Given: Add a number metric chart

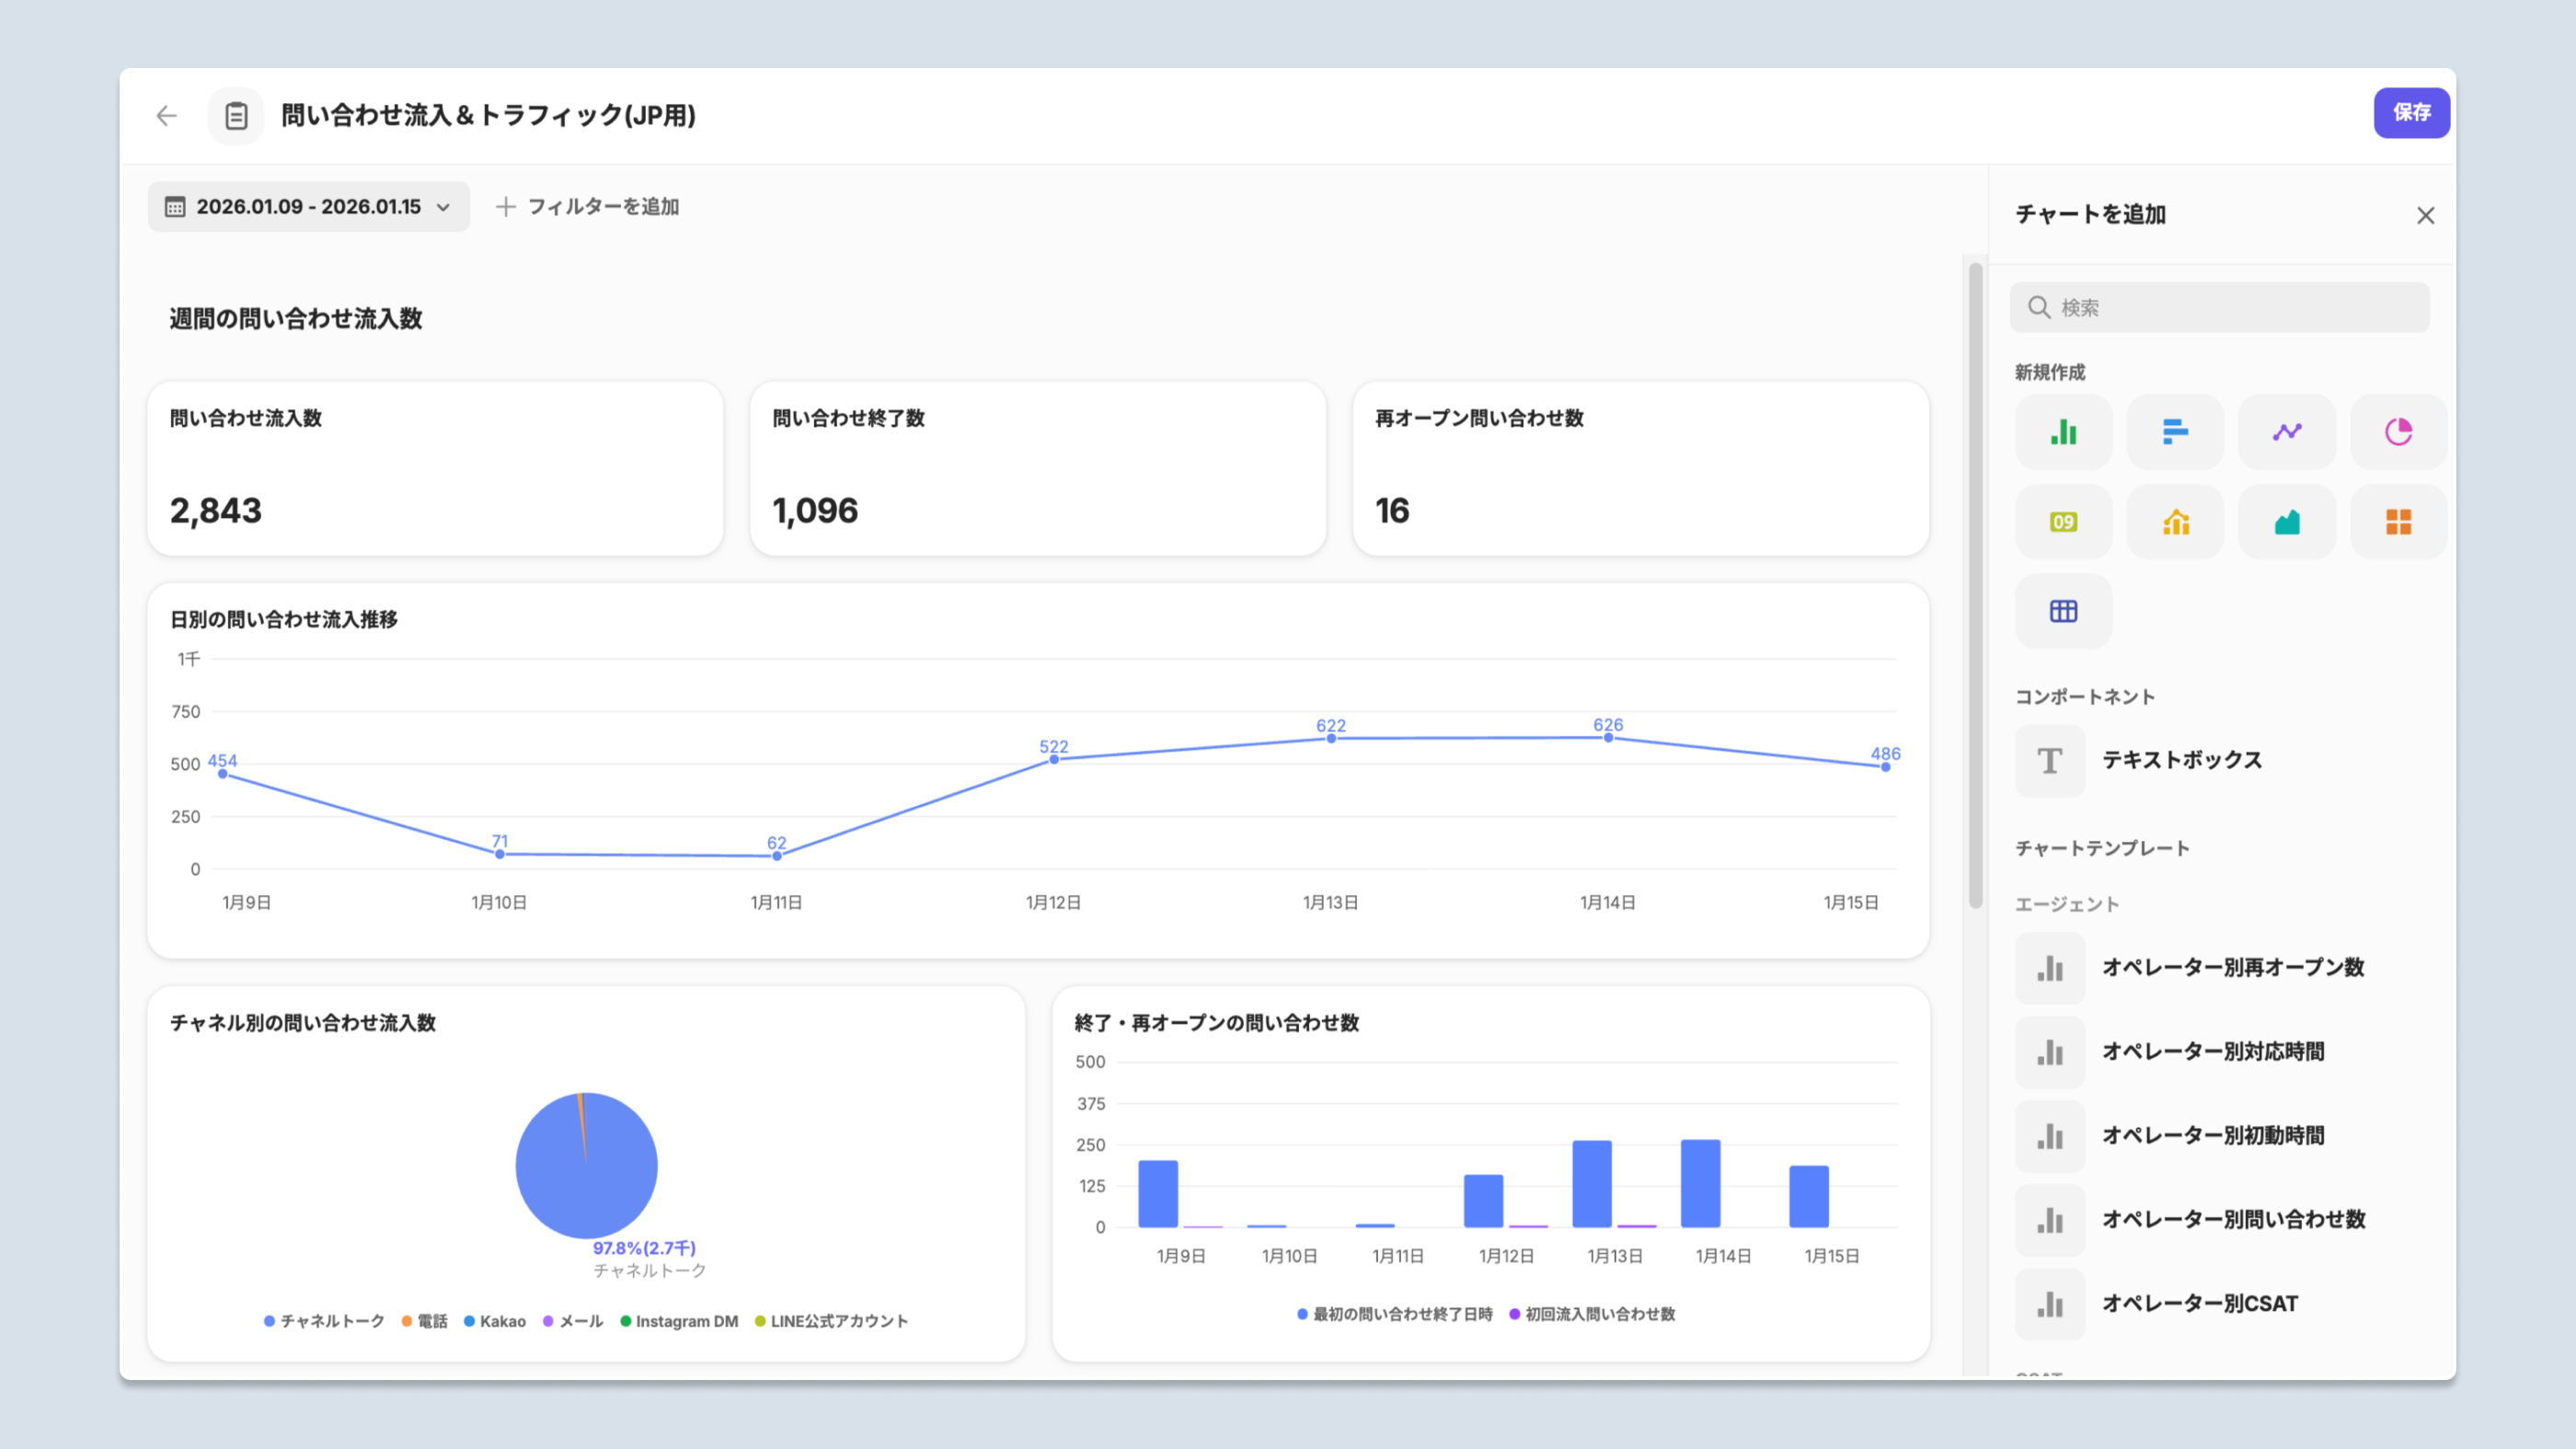Looking at the screenshot, I should tap(2063, 522).
